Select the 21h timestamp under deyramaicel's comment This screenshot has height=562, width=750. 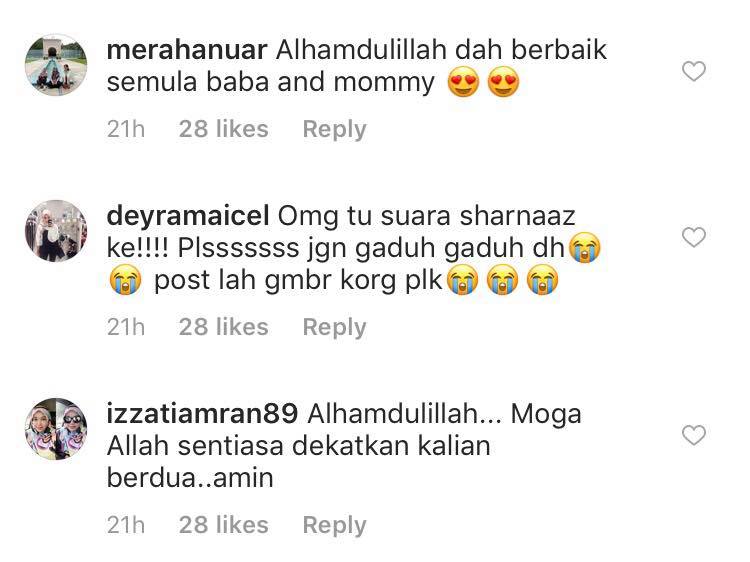coord(126,327)
